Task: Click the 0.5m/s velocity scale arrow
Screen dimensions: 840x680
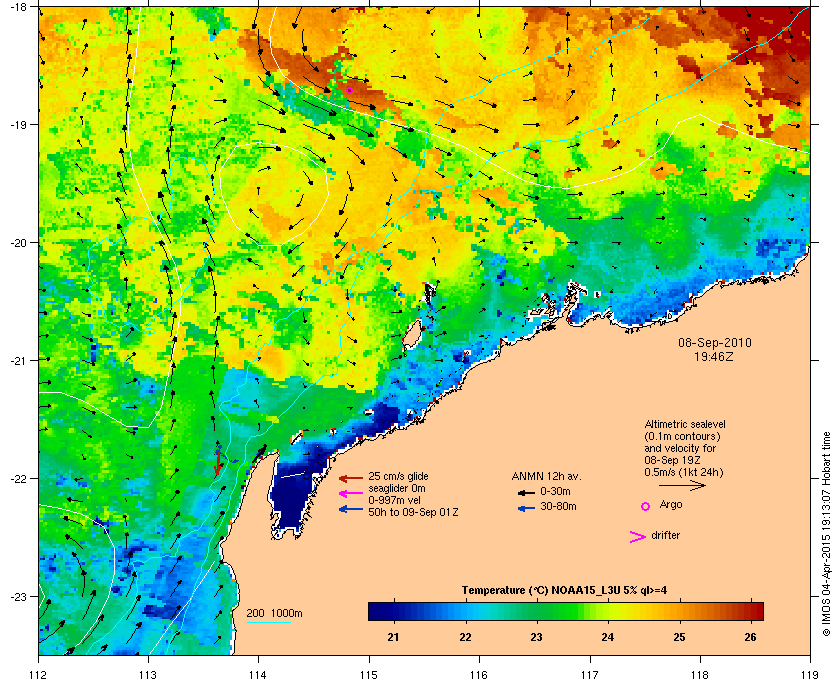Action: click(x=682, y=485)
